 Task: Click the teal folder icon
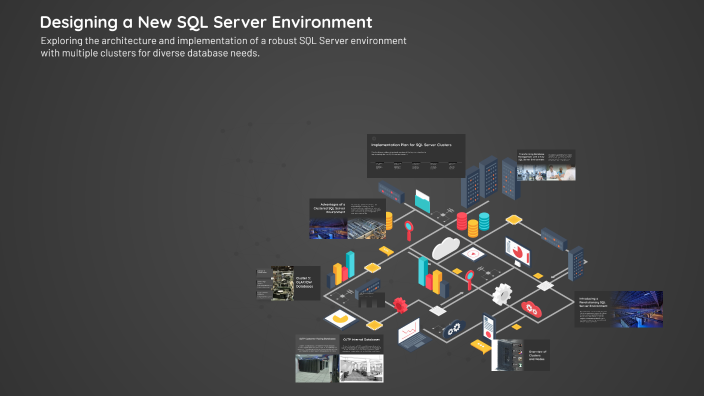pos(422,200)
